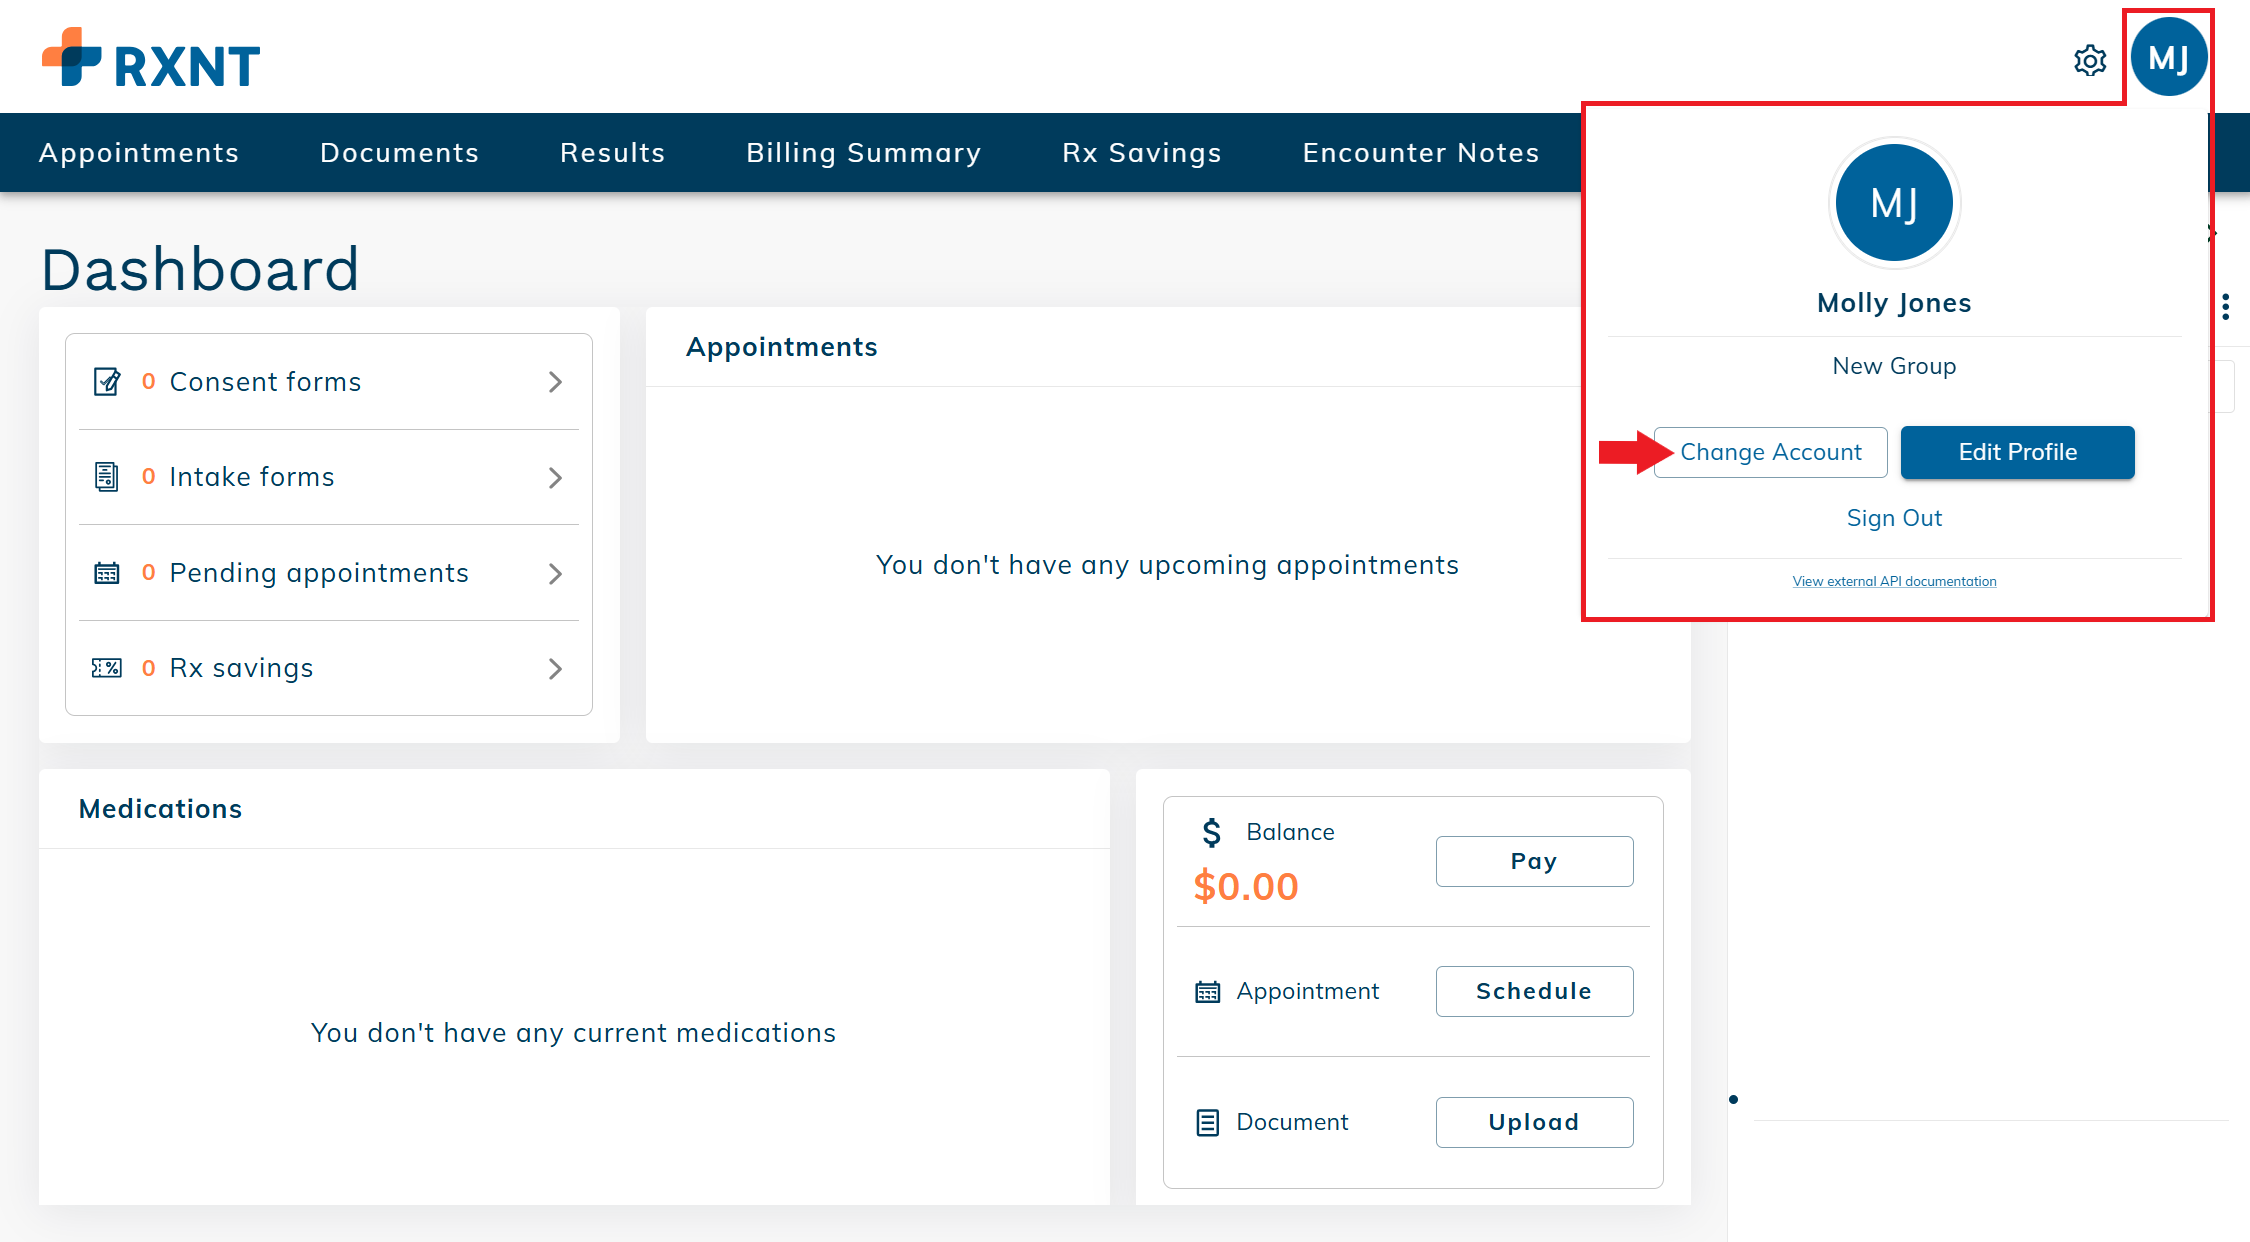The width and height of the screenshot is (2250, 1242).
Task: Click the RXNT logo
Action: pyautogui.click(x=148, y=60)
